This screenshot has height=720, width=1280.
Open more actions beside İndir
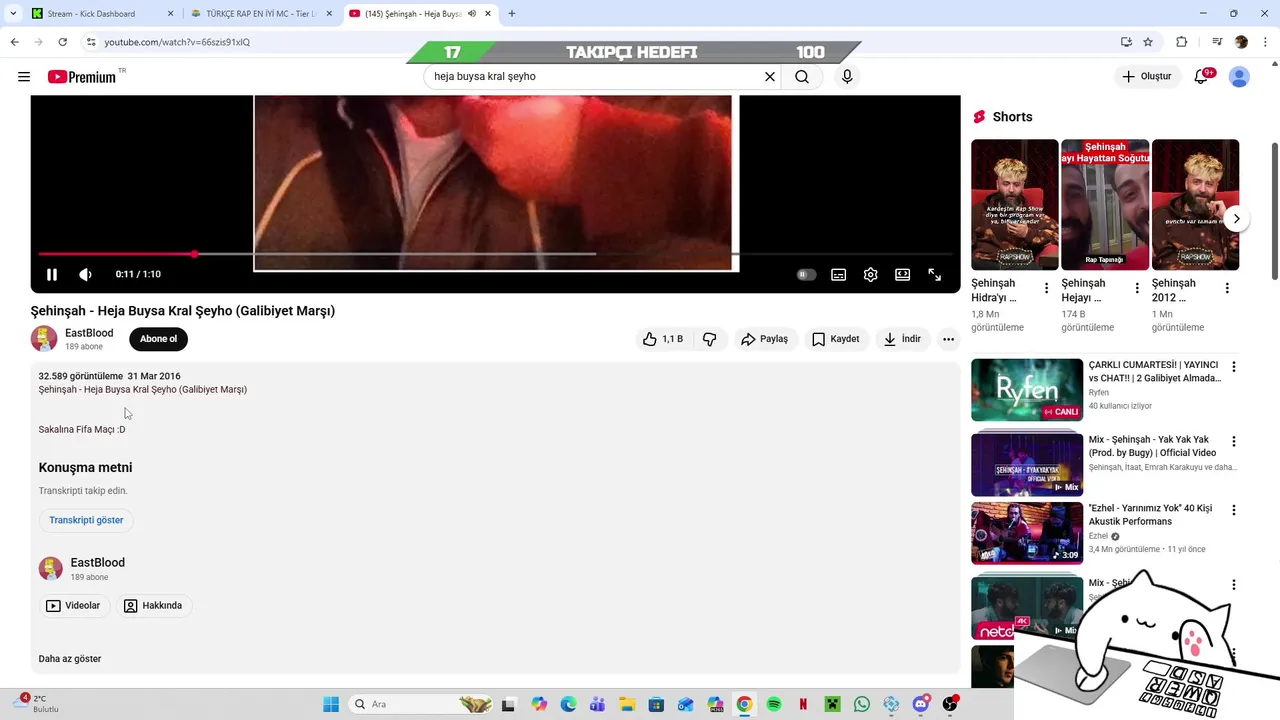click(x=948, y=339)
